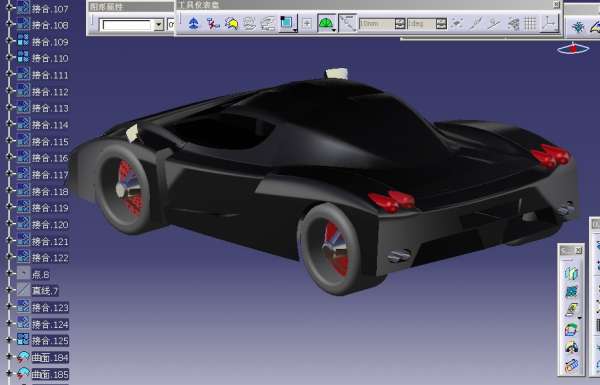Click the first icon in right floating palette
Viewport: 600px width, 385px height.
571,273
